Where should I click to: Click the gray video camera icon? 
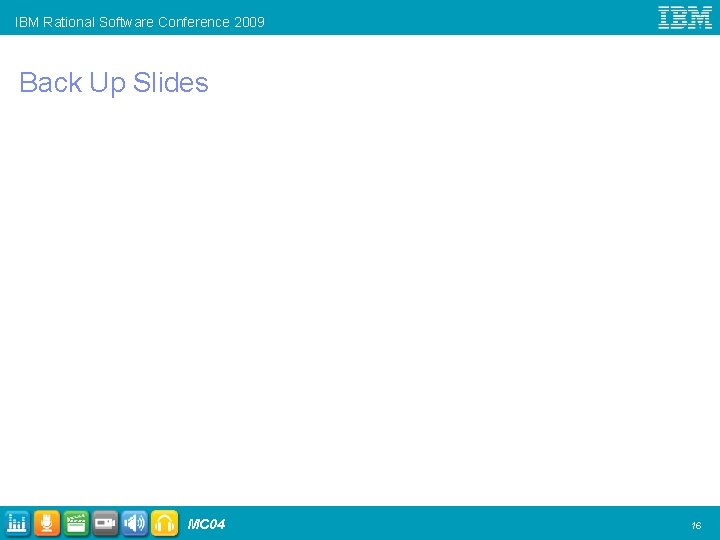click(x=105, y=523)
